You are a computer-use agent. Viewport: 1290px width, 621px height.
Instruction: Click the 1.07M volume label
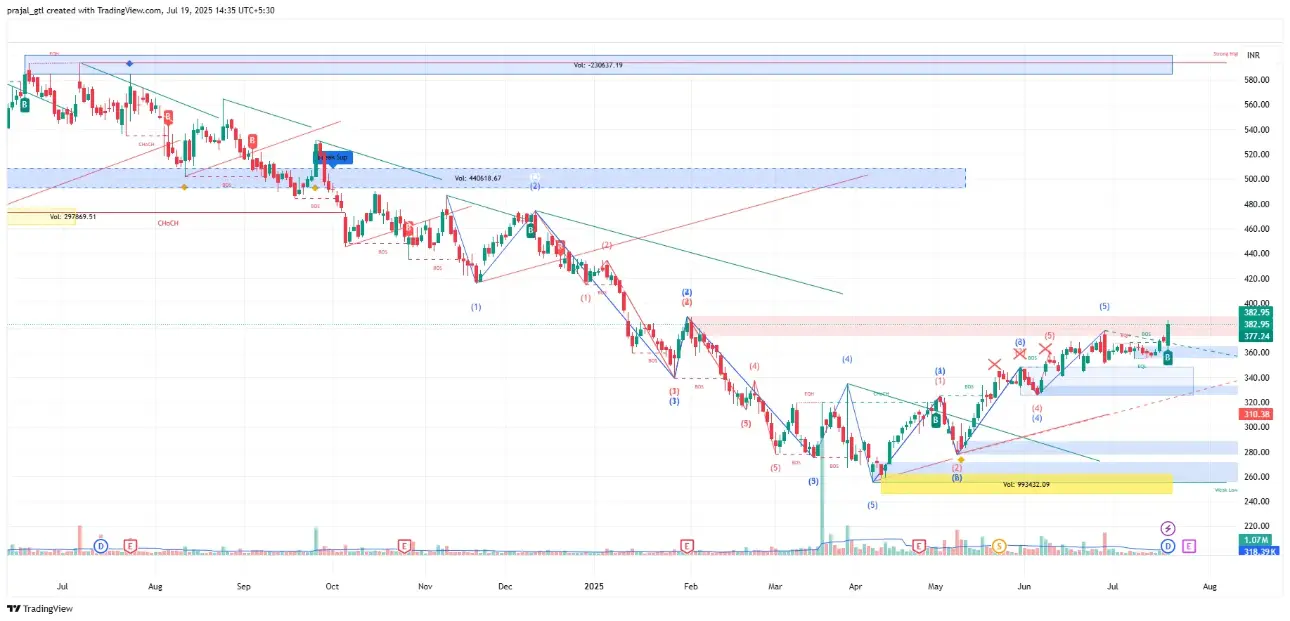tap(1256, 540)
